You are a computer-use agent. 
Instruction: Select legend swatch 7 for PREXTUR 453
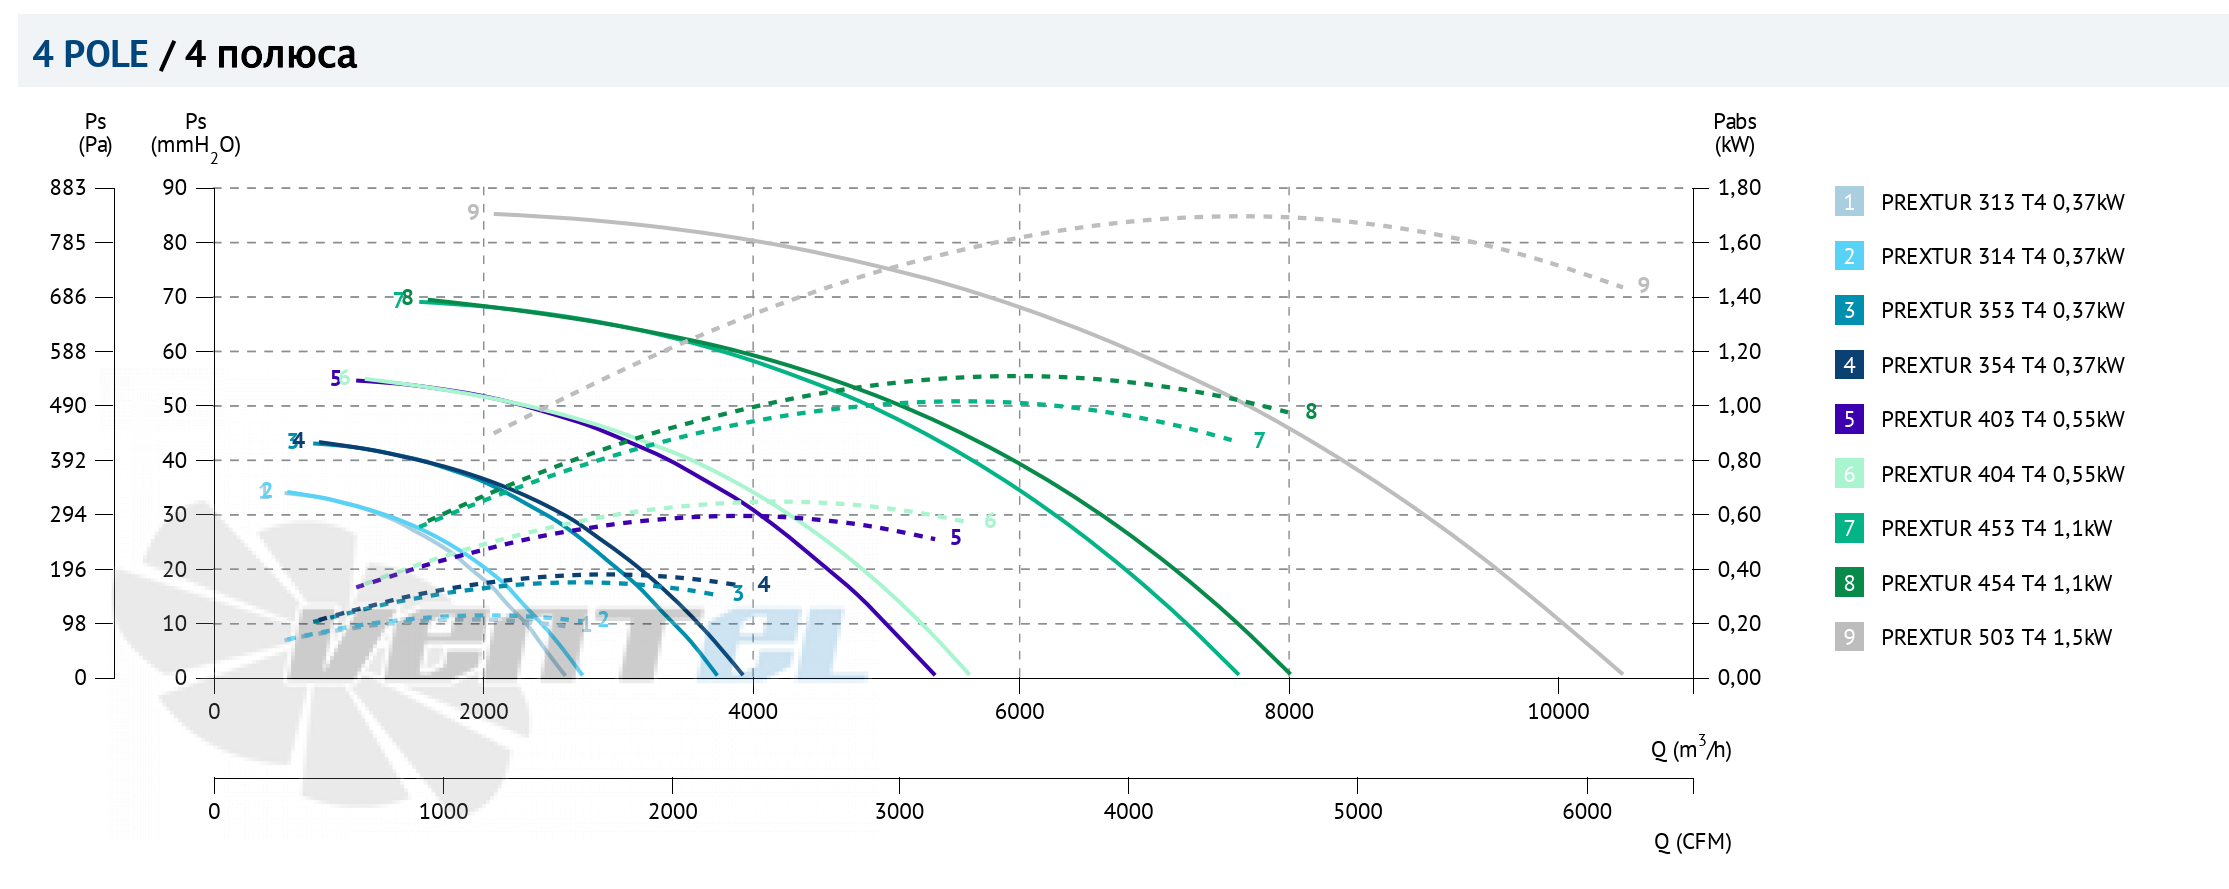(x=1849, y=528)
